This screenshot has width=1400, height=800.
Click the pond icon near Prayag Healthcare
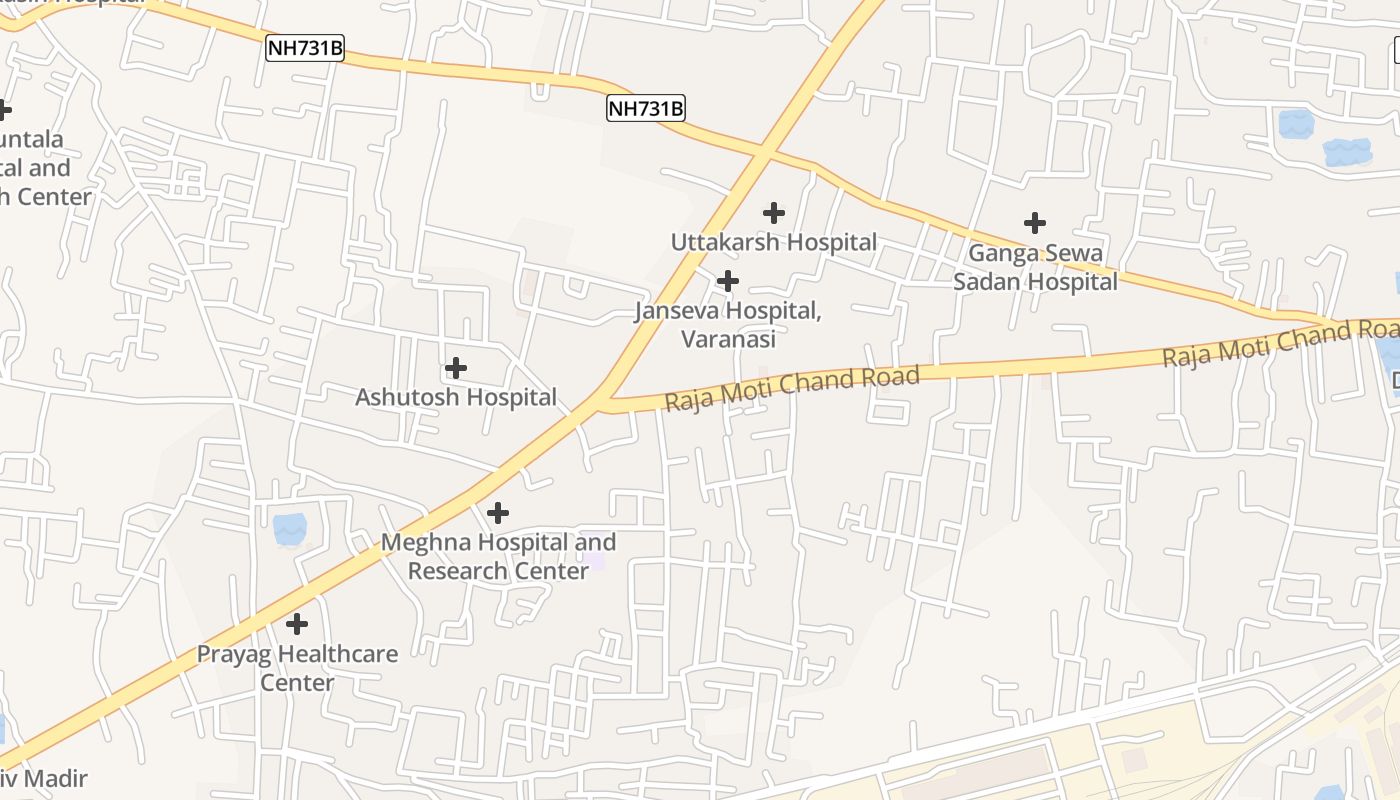[290, 529]
